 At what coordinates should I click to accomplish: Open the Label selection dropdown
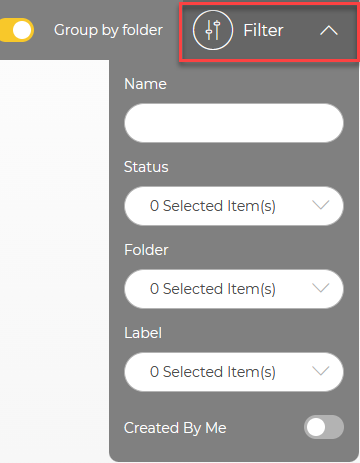234,372
